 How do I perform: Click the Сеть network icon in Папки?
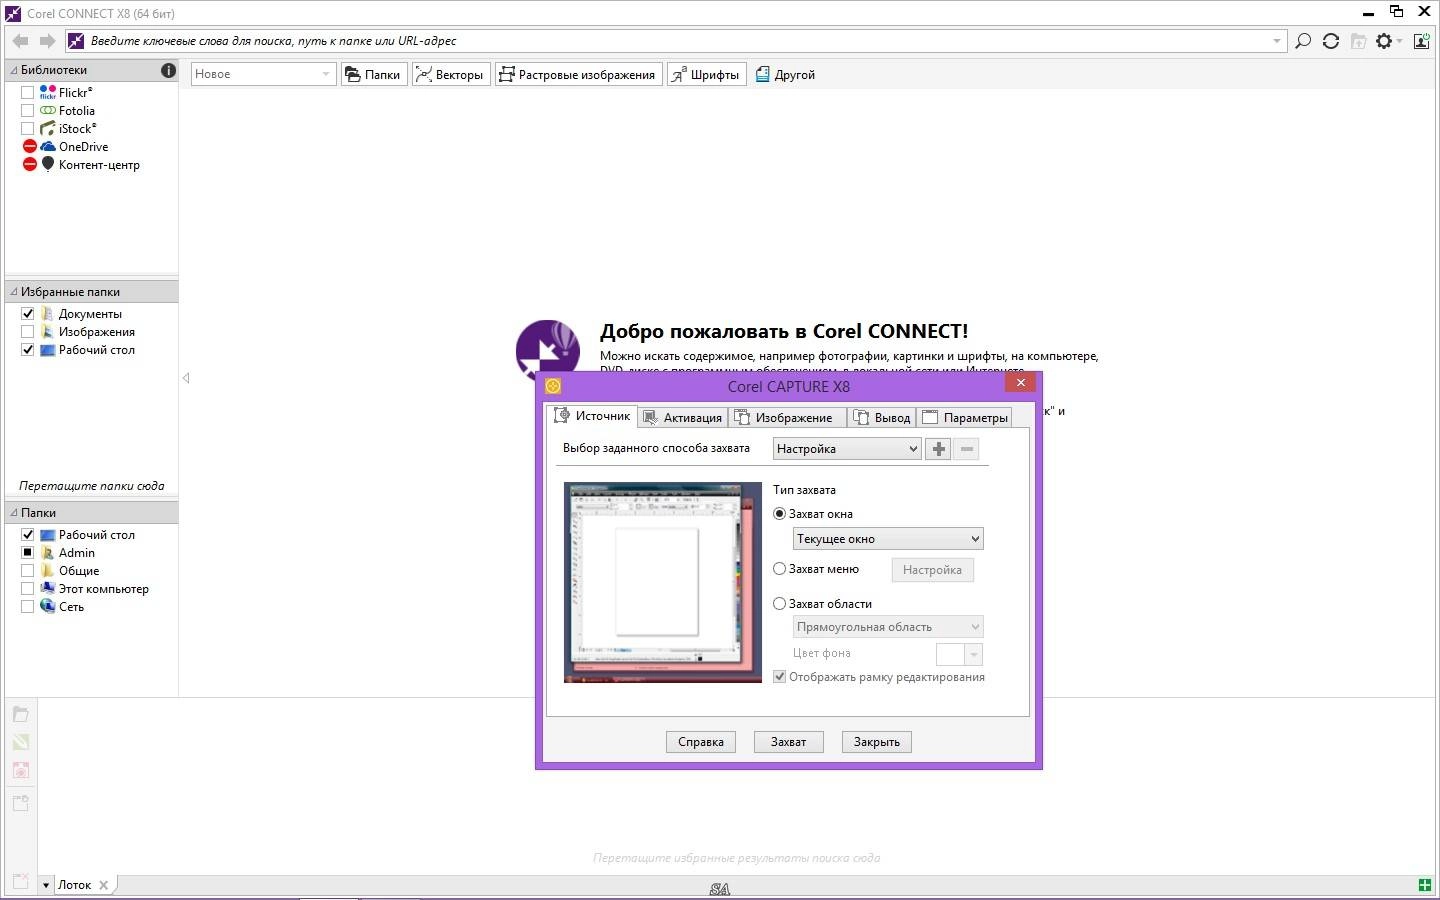click(x=47, y=606)
